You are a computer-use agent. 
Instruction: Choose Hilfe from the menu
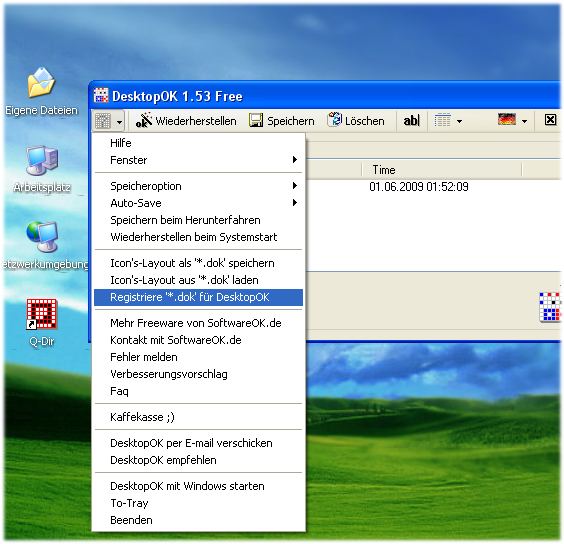[198, 143]
